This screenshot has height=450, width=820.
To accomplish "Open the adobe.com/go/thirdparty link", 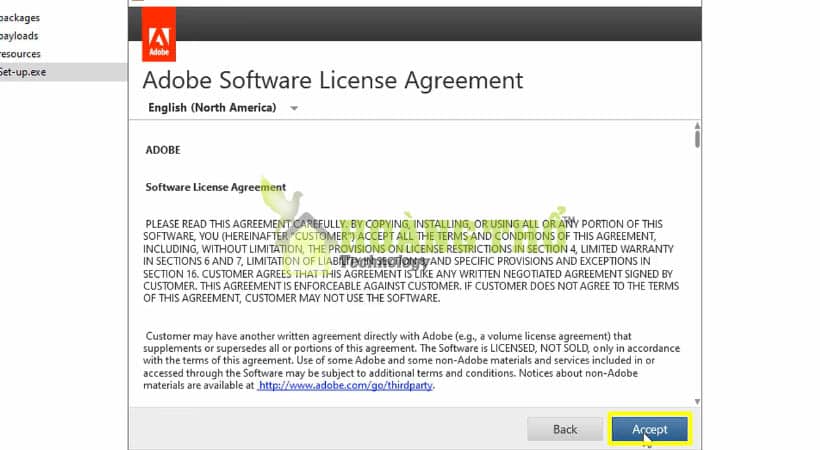I will click(x=345, y=385).
